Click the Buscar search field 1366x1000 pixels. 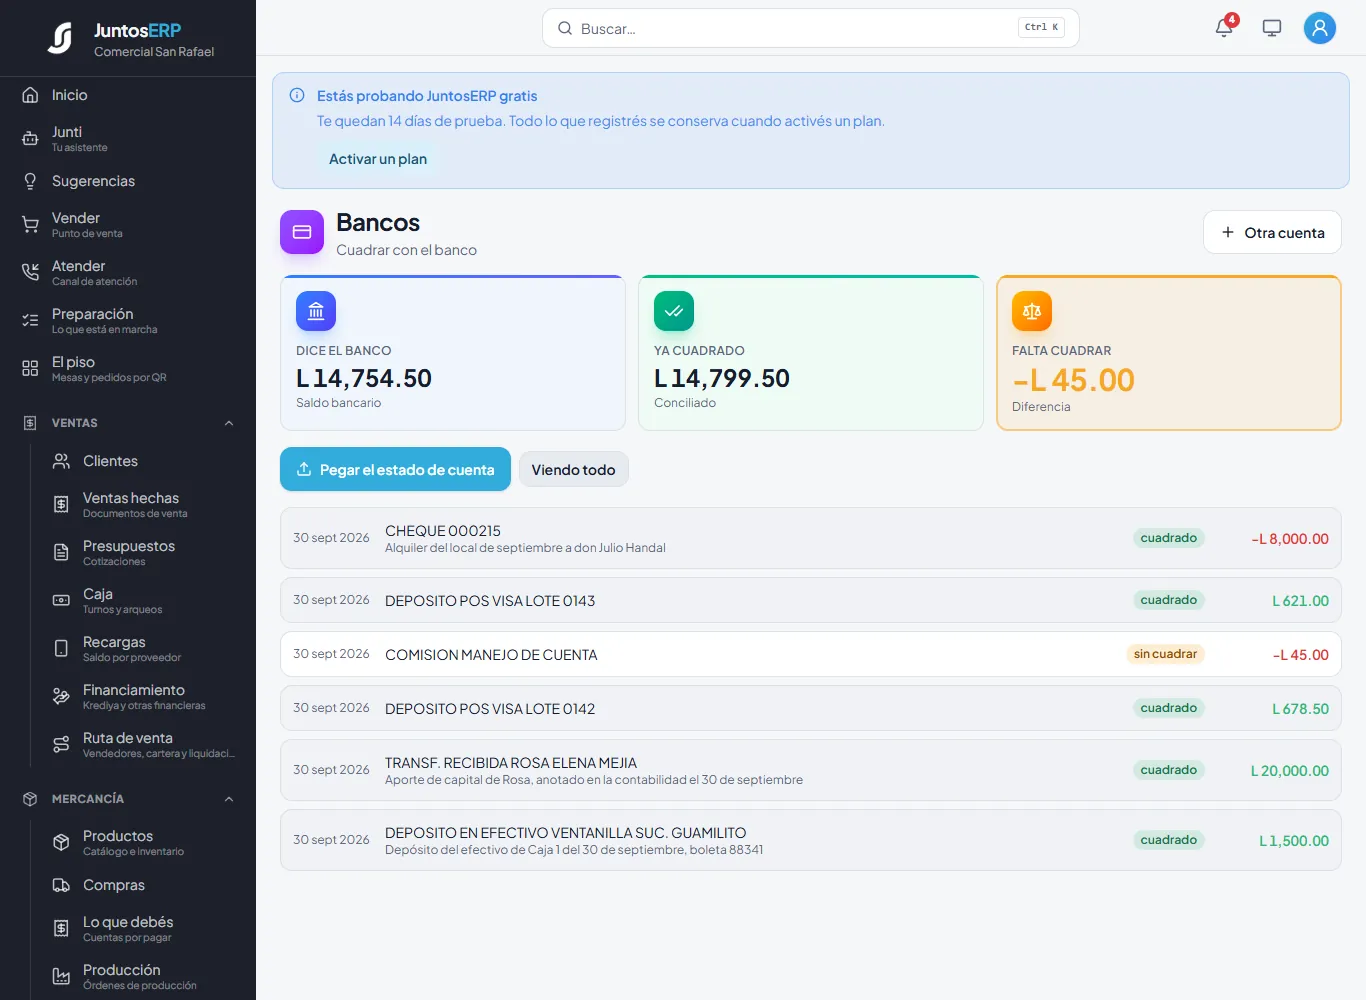810,28
